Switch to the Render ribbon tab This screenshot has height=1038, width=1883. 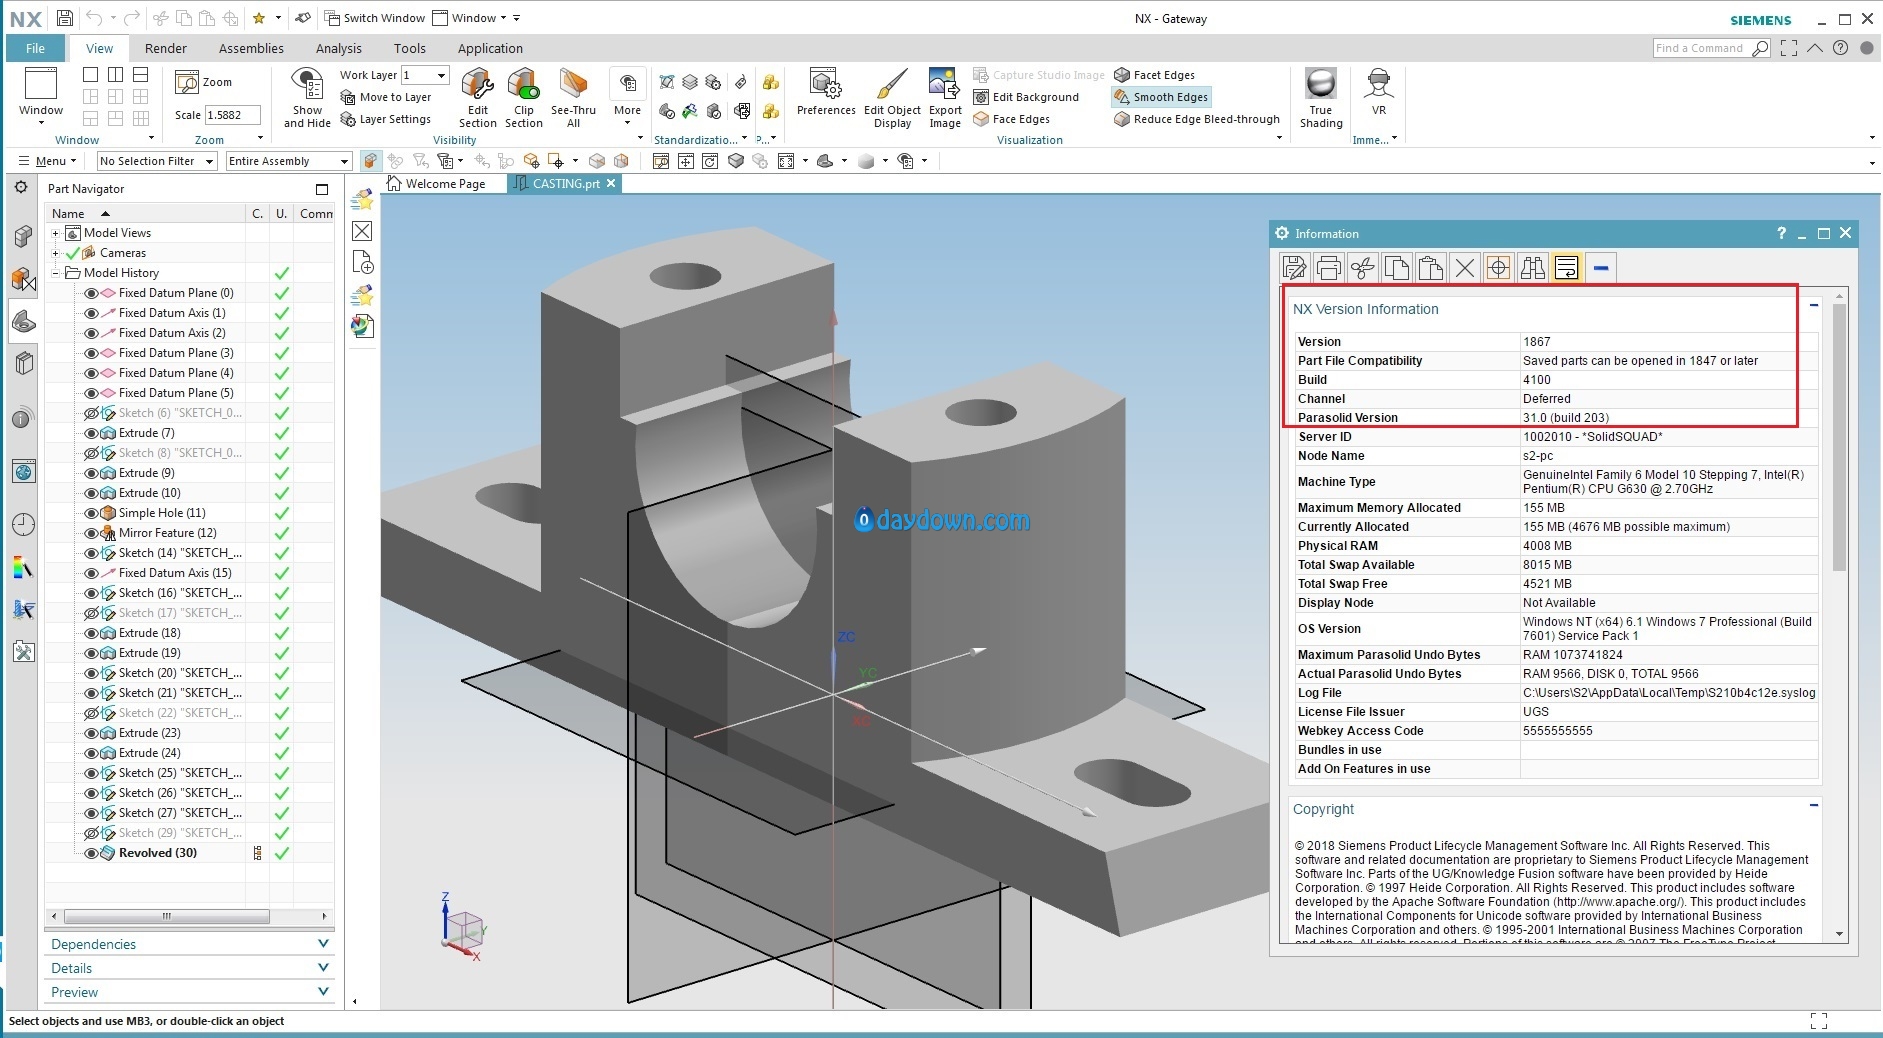[166, 48]
